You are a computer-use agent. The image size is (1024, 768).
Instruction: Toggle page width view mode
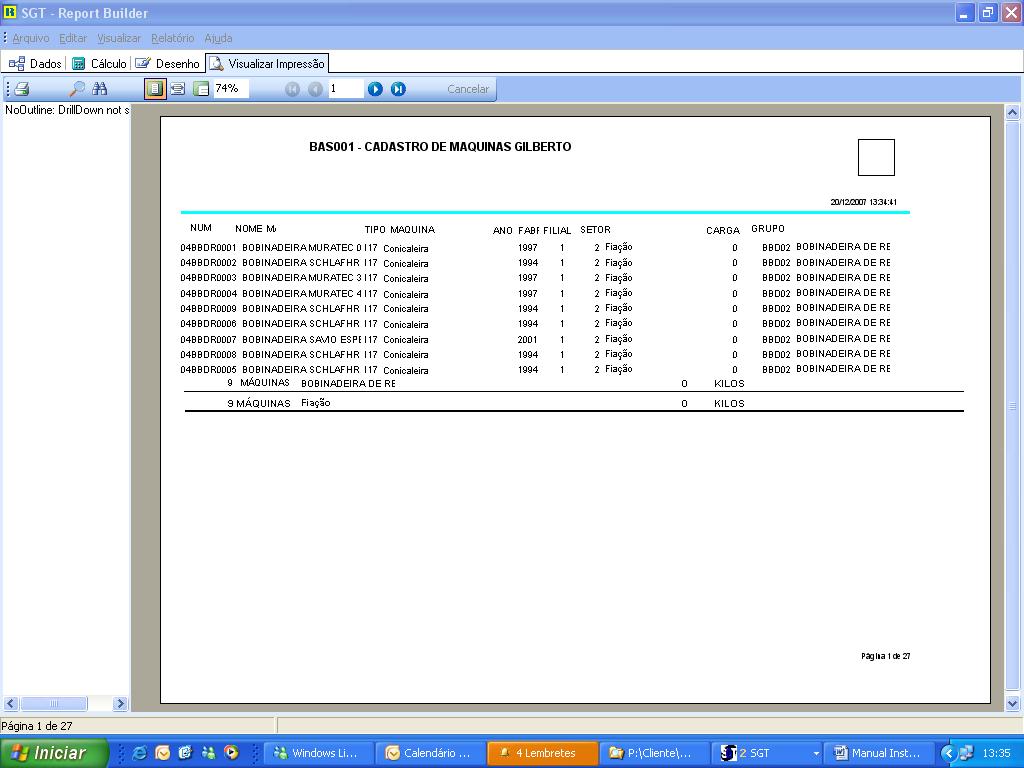point(178,89)
